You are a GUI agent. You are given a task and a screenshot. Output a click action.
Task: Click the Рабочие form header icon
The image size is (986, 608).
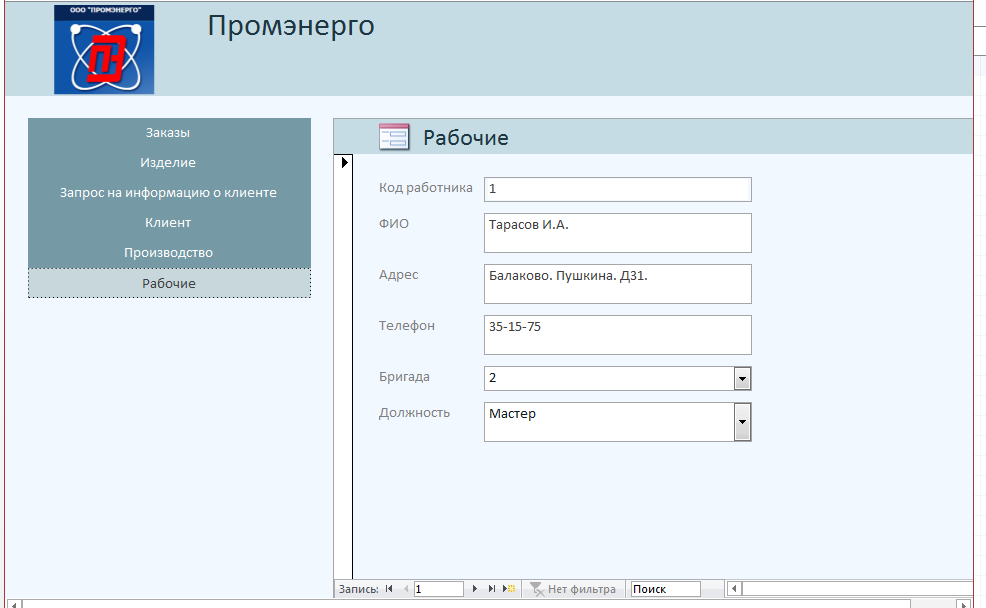[394, 137]
